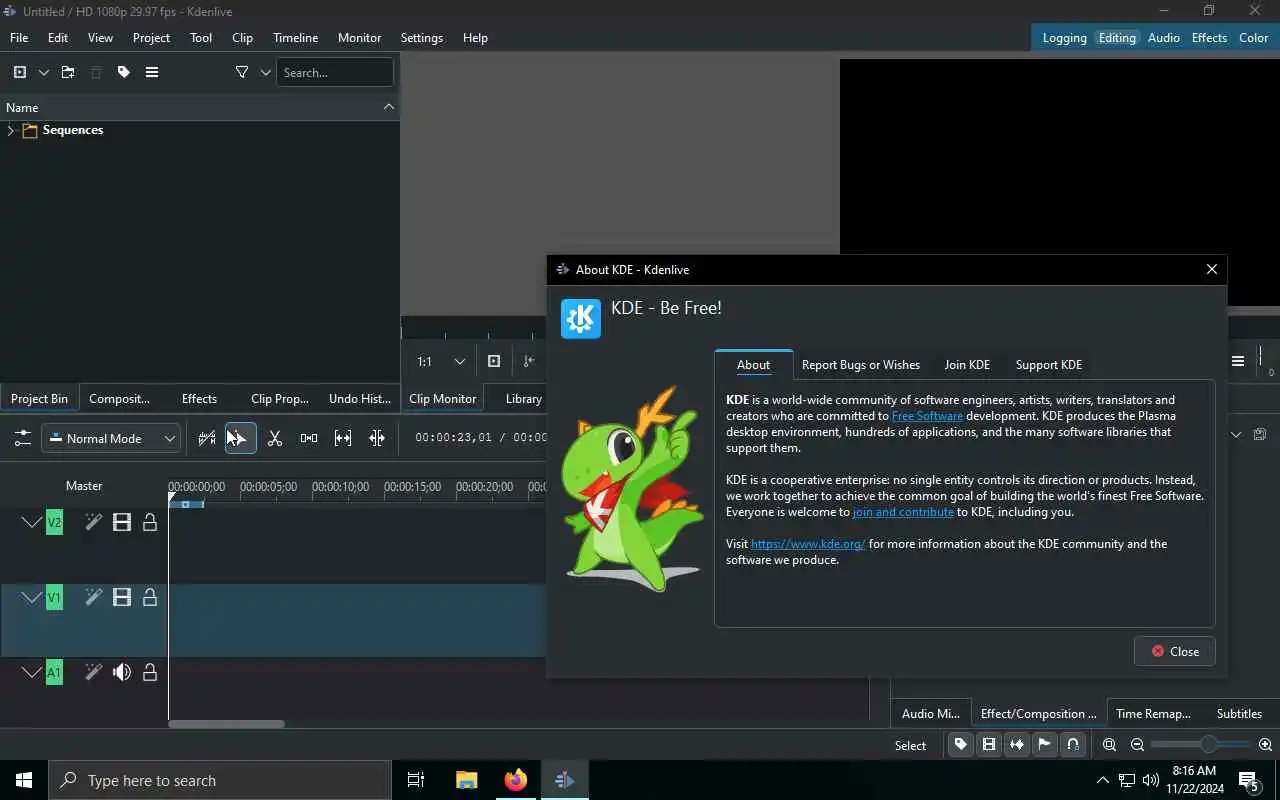Lock the V2 track
The height and width of the screenshot is (800, 1280).
point(150,522)
